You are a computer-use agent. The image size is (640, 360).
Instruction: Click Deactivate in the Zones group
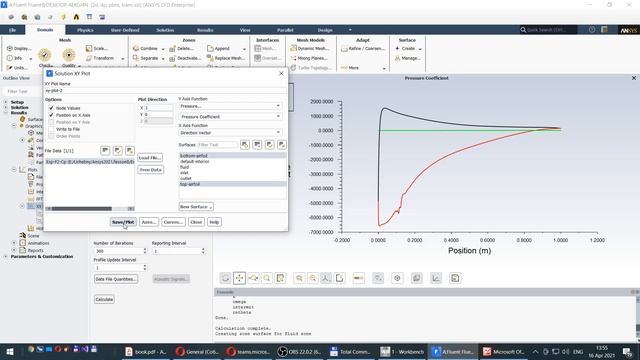coord(185,58)
